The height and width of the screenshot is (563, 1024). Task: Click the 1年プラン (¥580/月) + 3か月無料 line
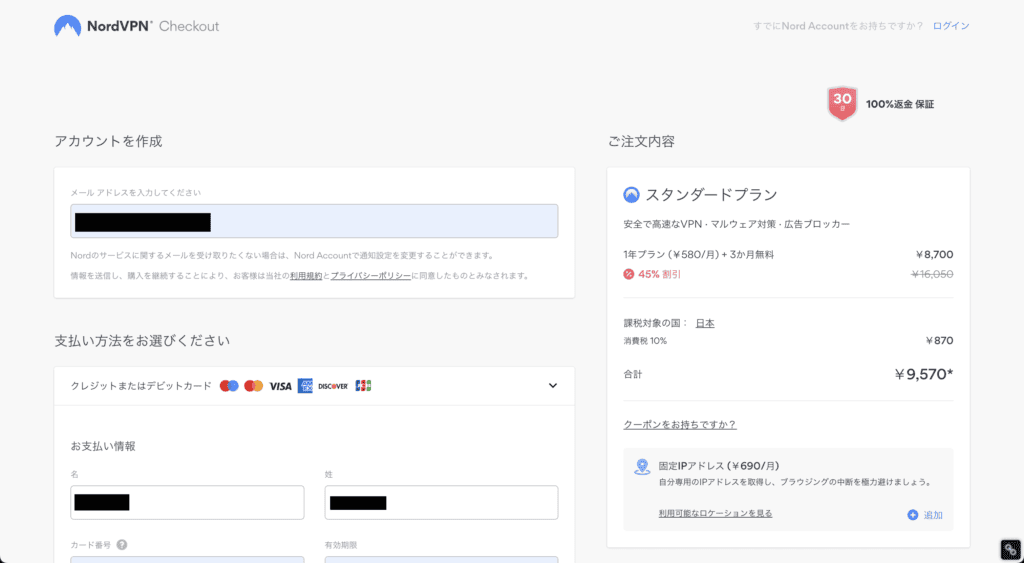(699, 255)
